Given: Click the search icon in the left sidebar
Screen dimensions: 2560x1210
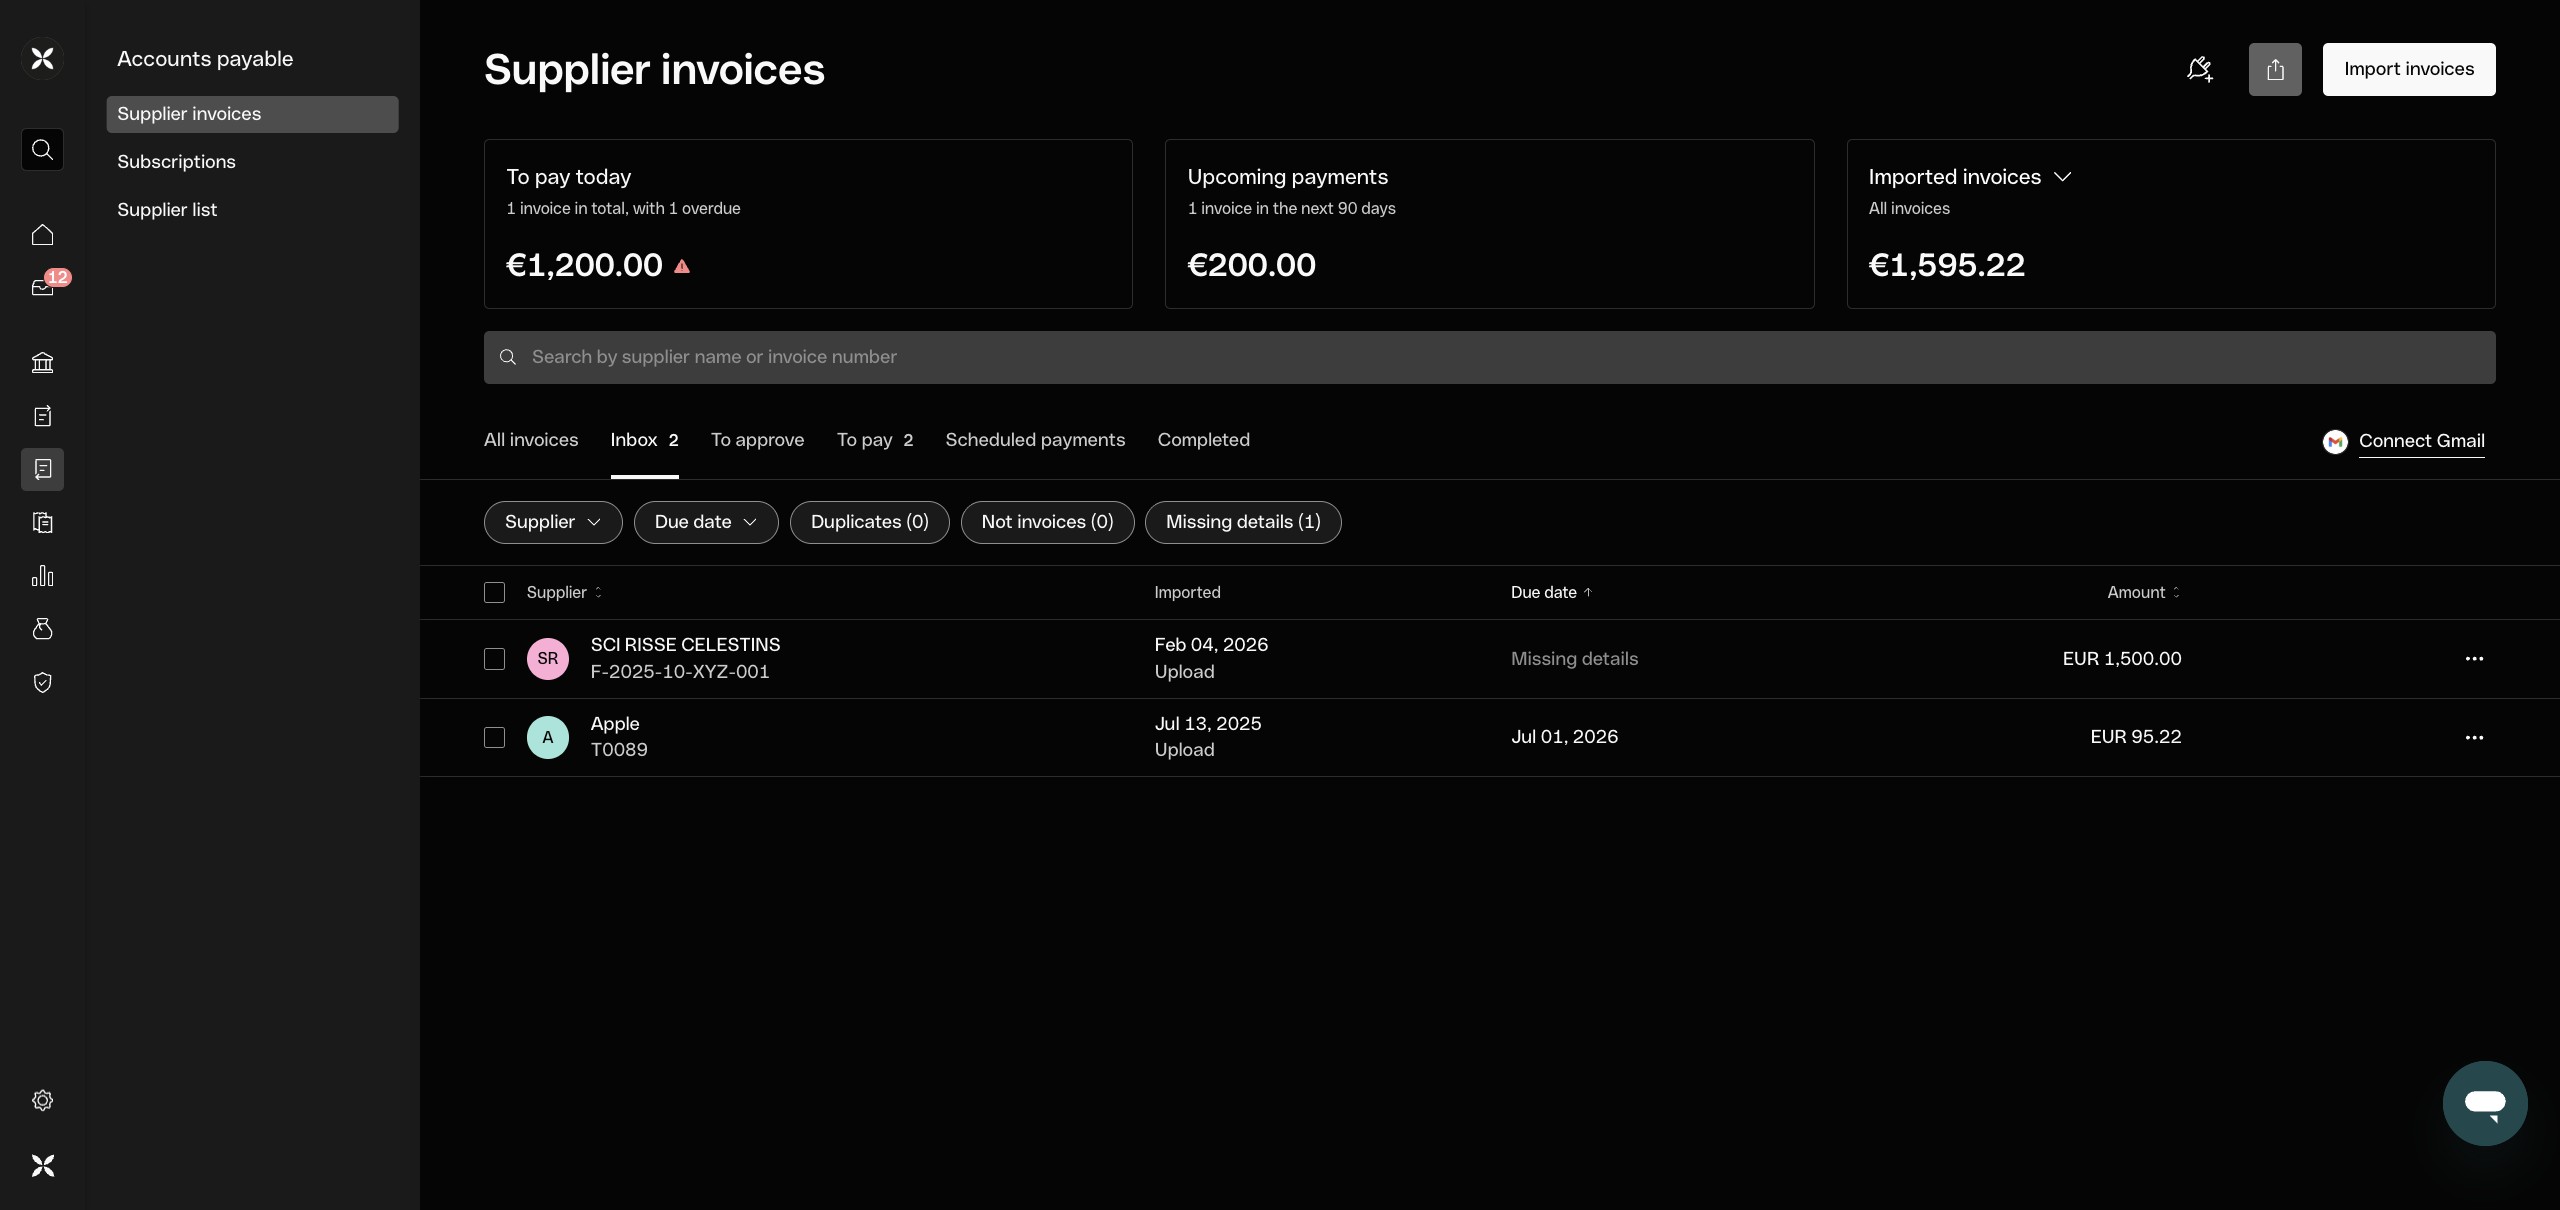Looking at the screenshot, I should 42,149.
